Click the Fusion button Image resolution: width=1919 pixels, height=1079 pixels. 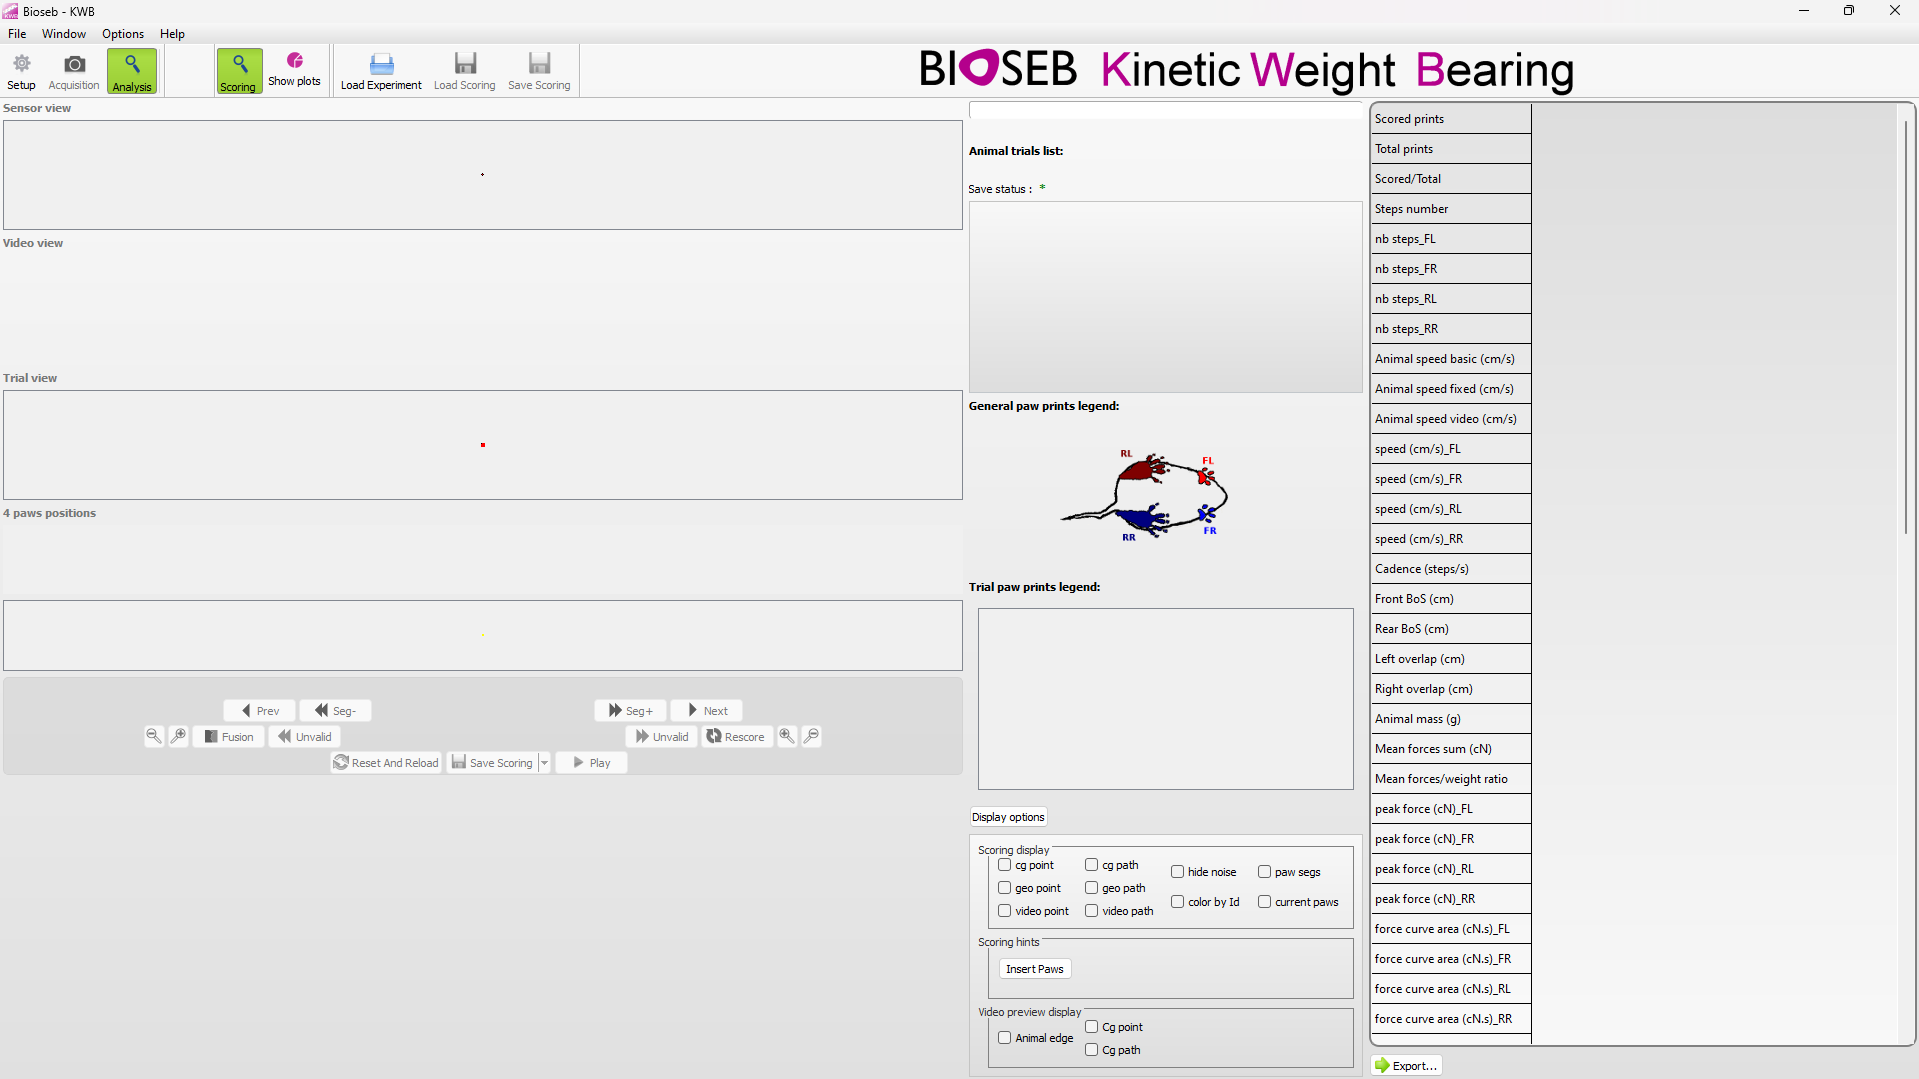click(229, 737)
